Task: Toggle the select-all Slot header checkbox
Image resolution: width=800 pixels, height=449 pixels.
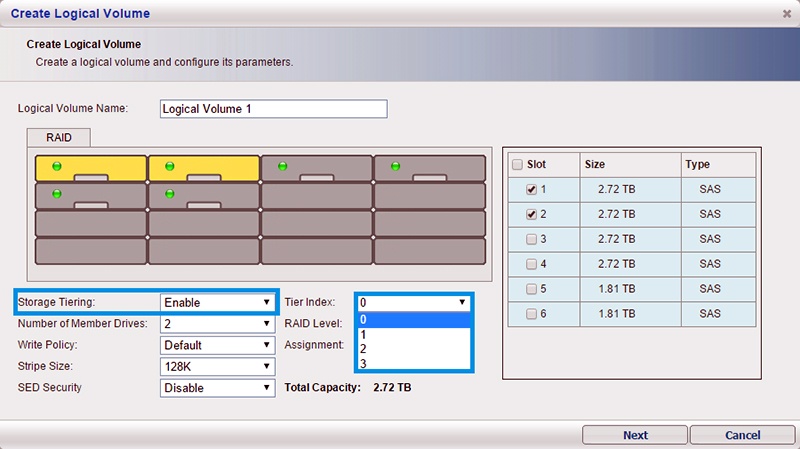Action: (517, 164)
